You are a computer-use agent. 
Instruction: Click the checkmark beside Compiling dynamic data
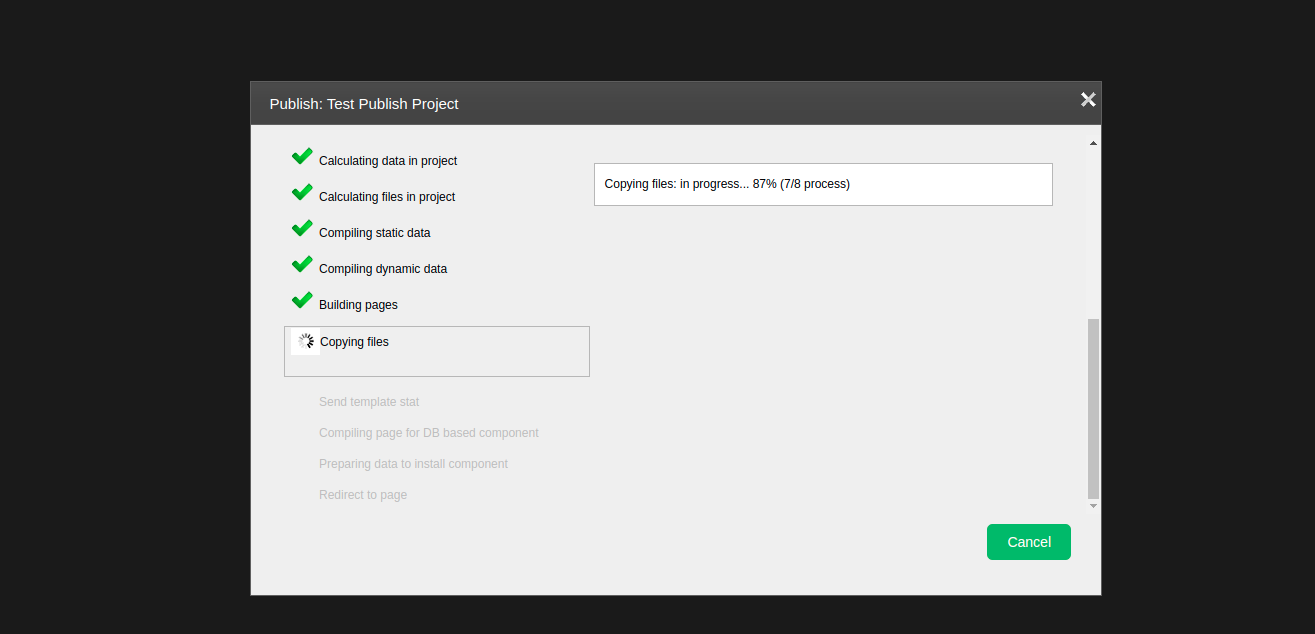(x=302, y=264)
